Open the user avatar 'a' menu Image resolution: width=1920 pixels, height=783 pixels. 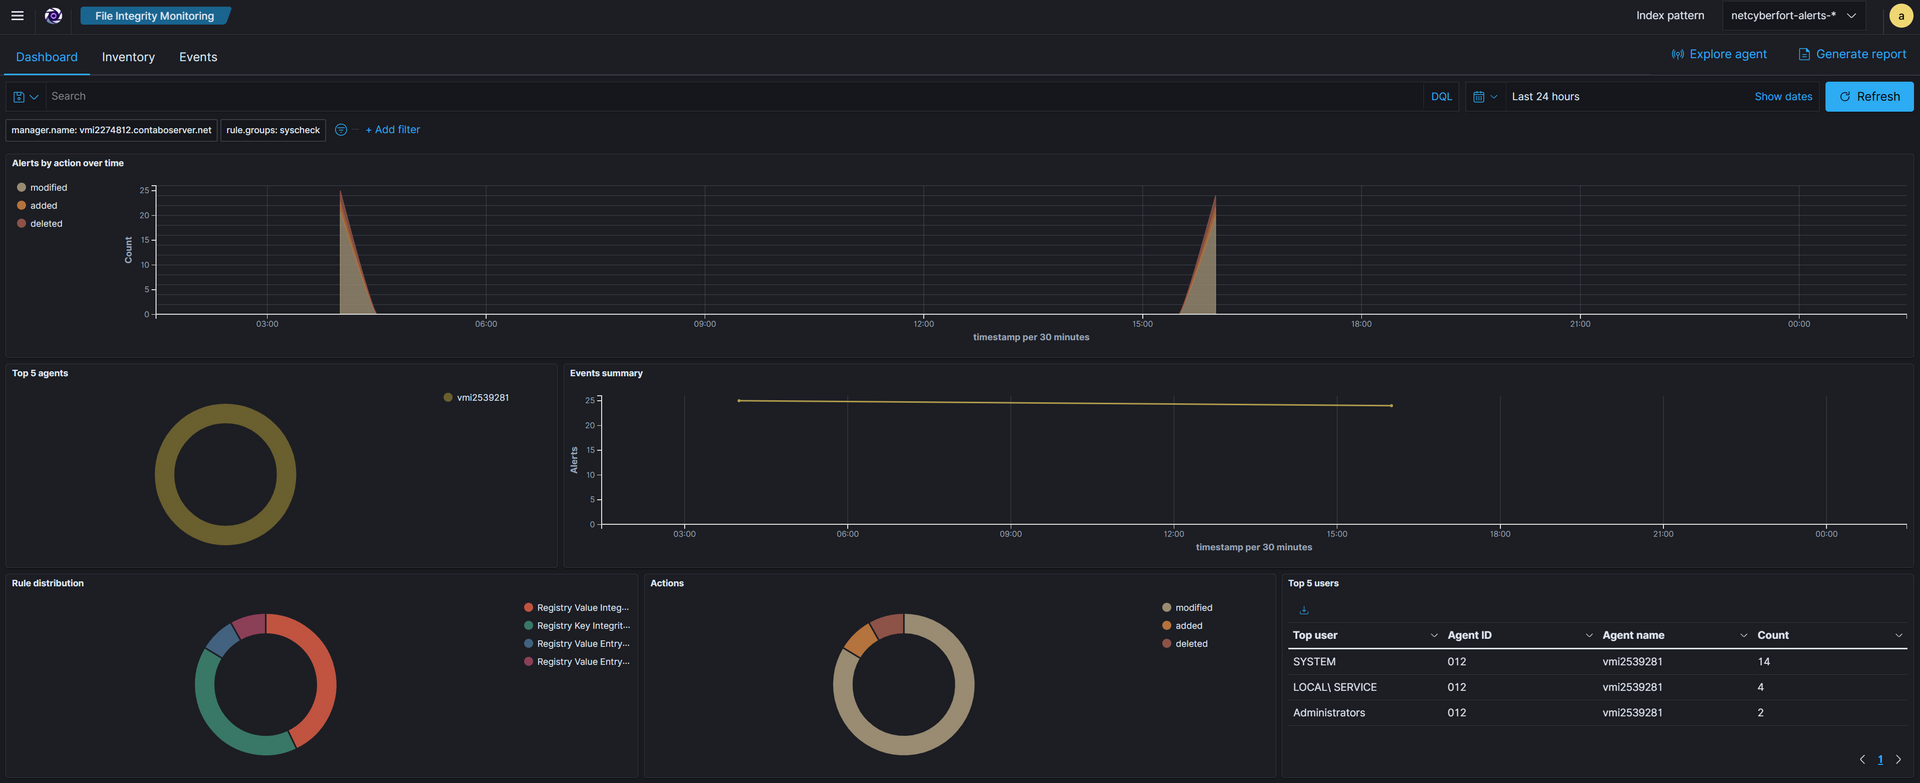tap(1901, 16)
